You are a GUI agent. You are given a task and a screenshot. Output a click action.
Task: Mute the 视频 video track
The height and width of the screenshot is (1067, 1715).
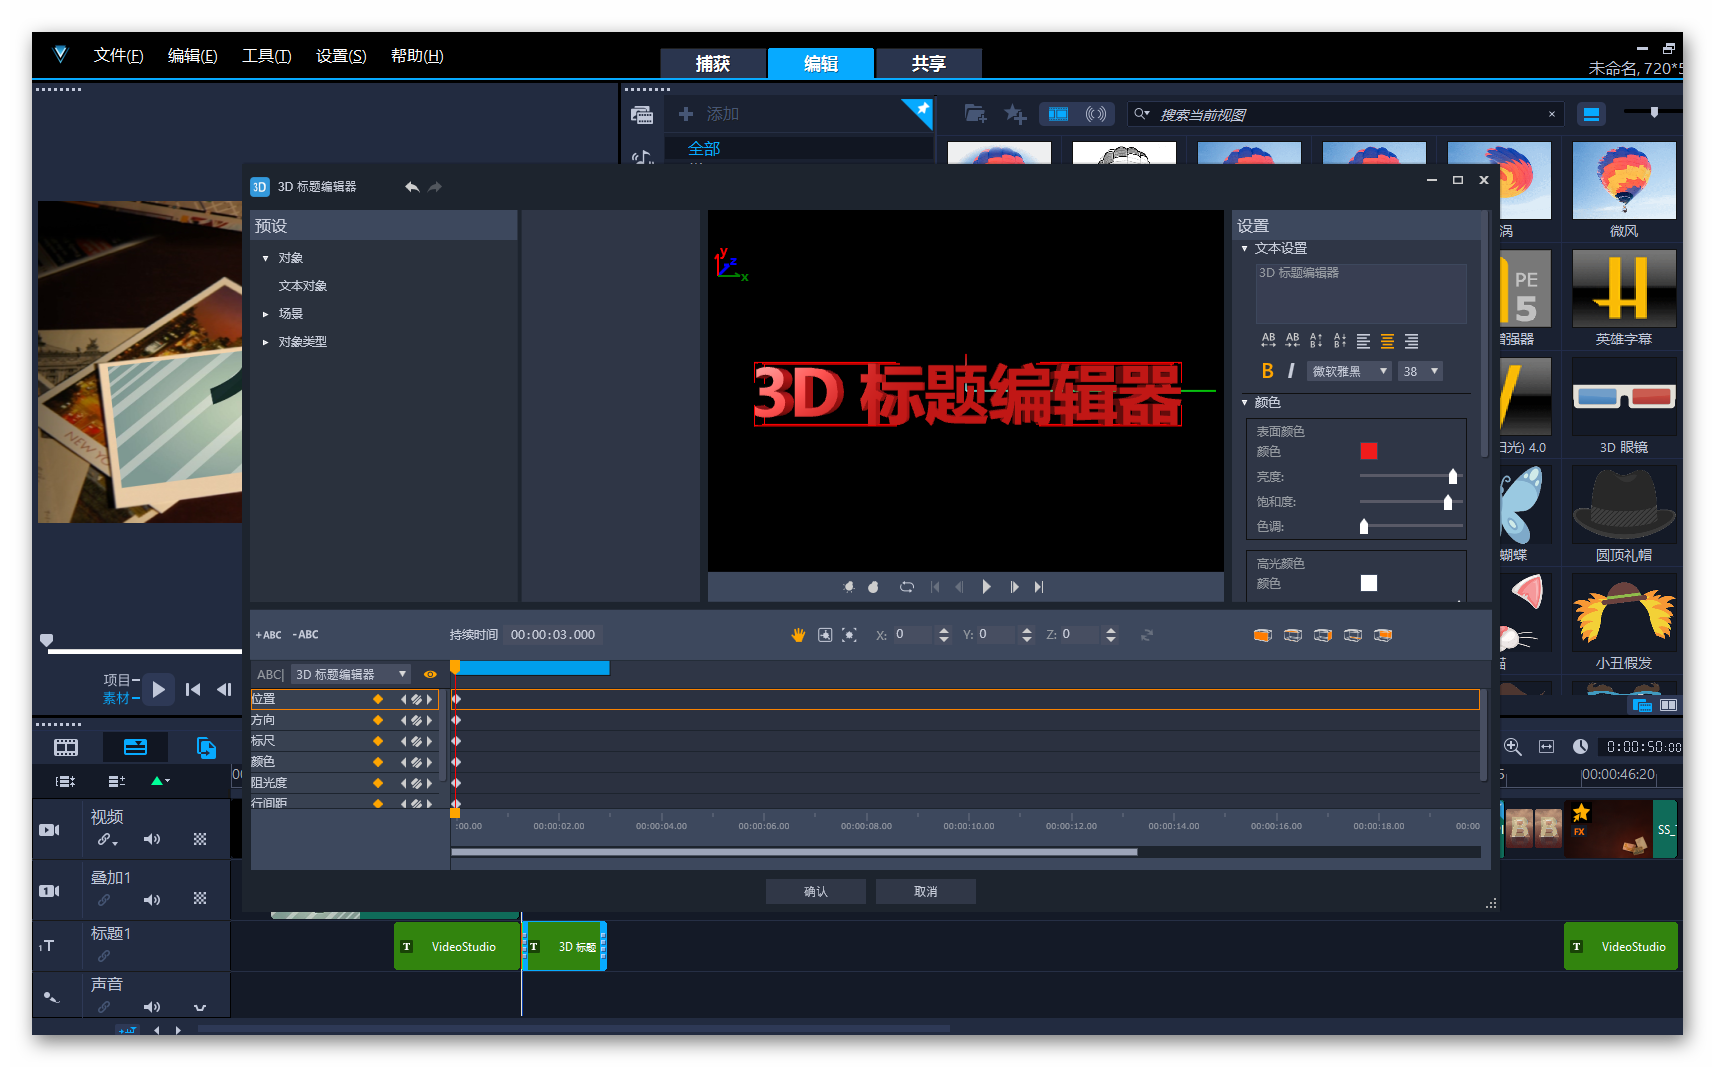pos(152,839)
